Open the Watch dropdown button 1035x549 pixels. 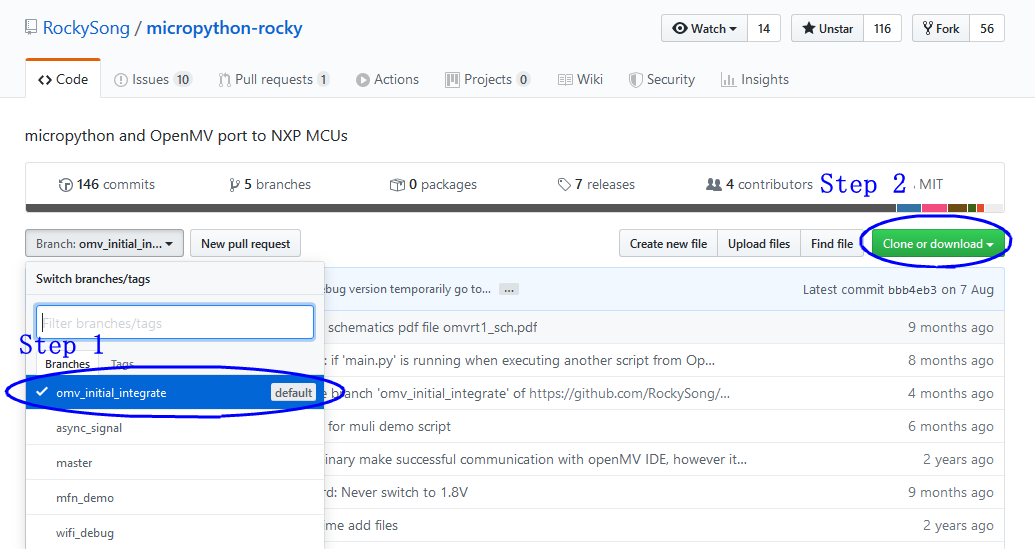point(704,28)
